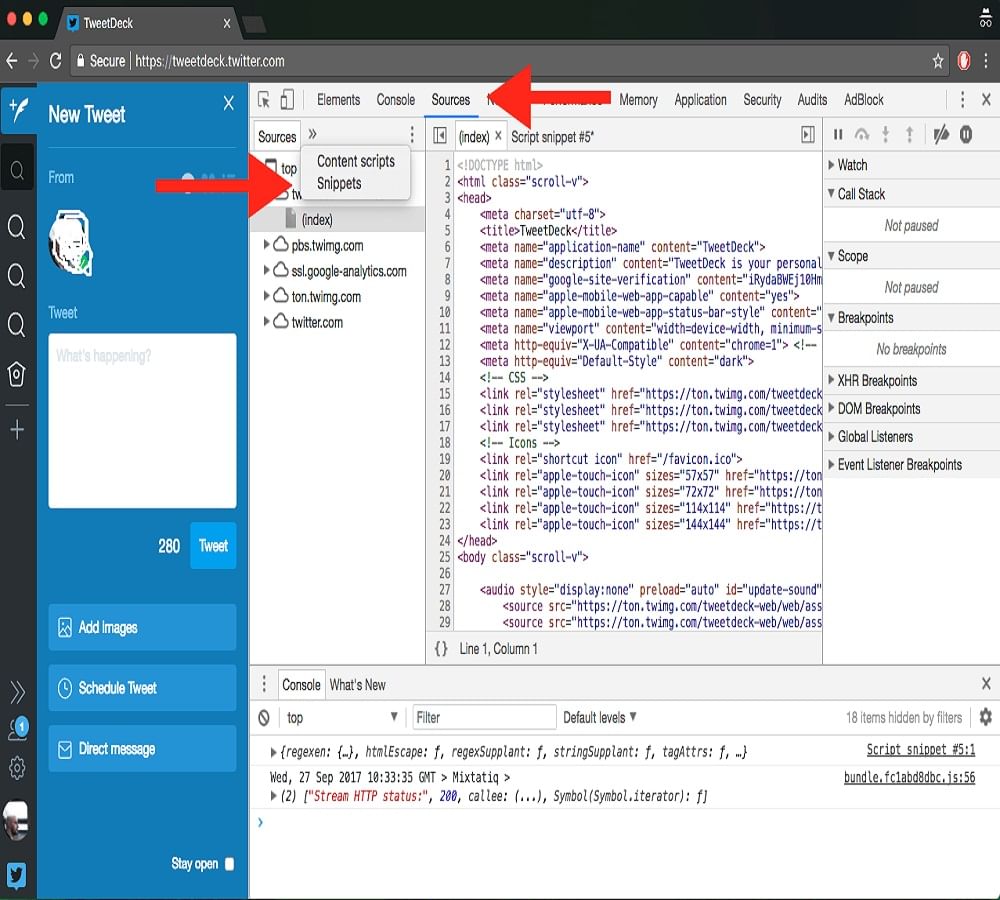
Task: Open the top context selector dropdown
Action: tap(342, 718)
